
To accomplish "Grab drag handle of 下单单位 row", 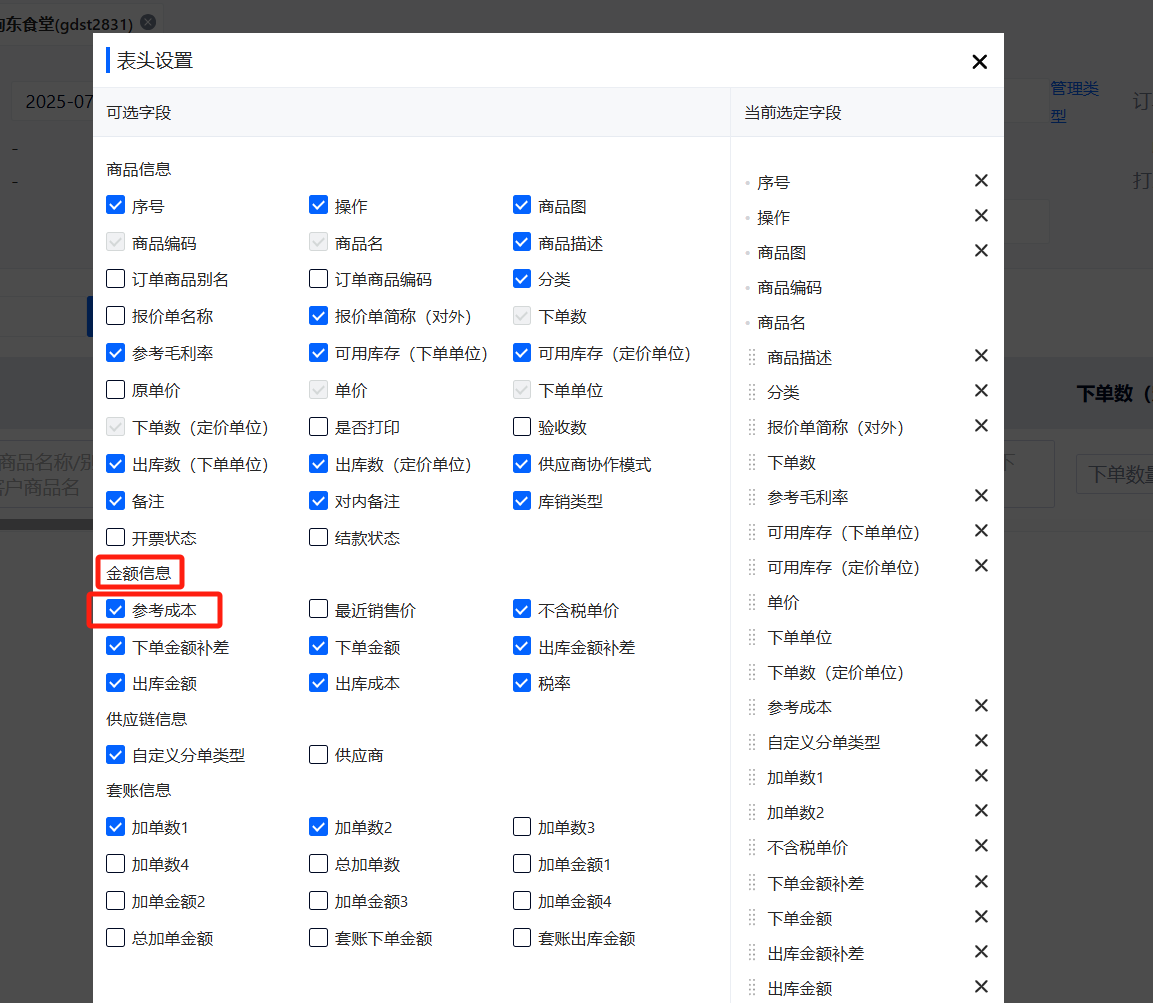I will pyautogui.click(x=752, y=638).
